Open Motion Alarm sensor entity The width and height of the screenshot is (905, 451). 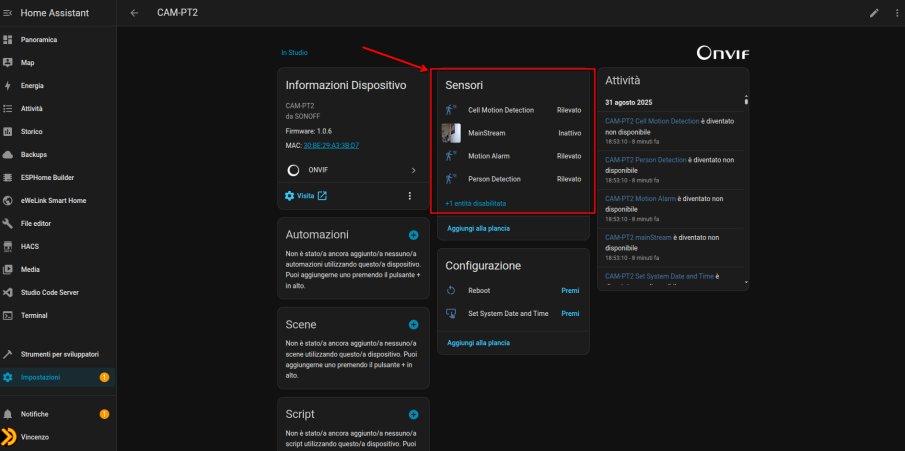513,156
